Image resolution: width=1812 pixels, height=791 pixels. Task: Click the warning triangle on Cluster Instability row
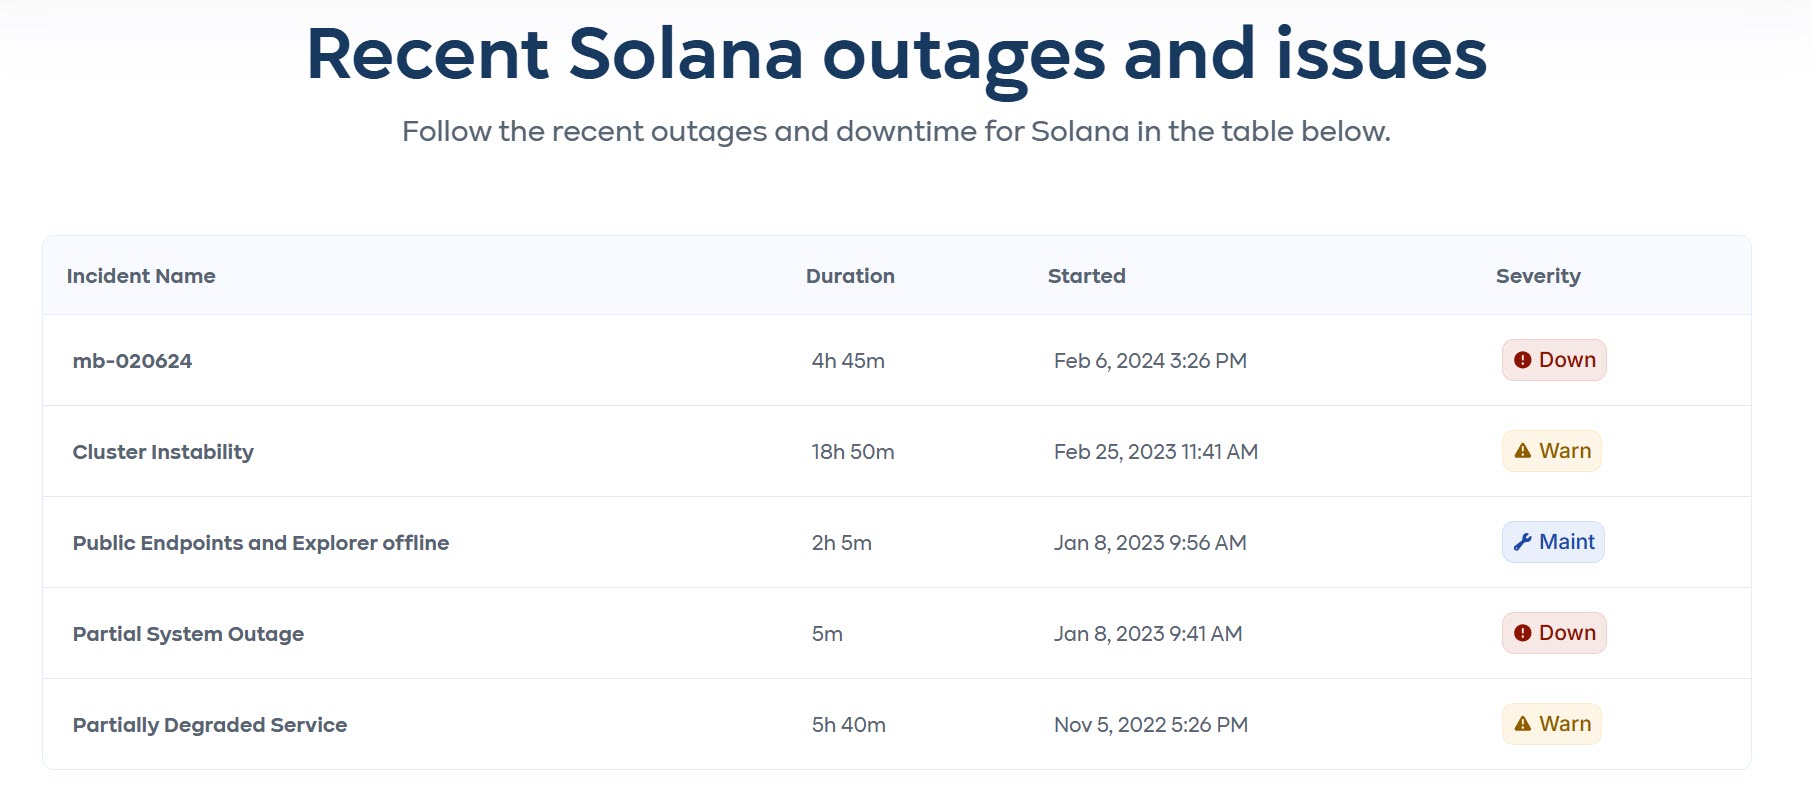pyautogui.click(x=1523, y=450)
